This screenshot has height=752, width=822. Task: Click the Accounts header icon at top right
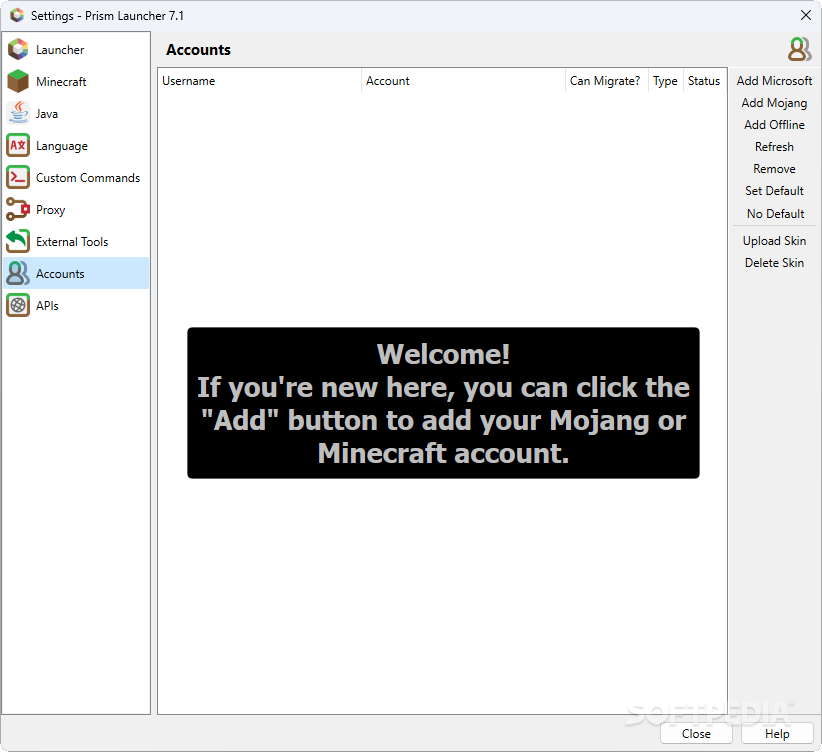coord(799,49)
